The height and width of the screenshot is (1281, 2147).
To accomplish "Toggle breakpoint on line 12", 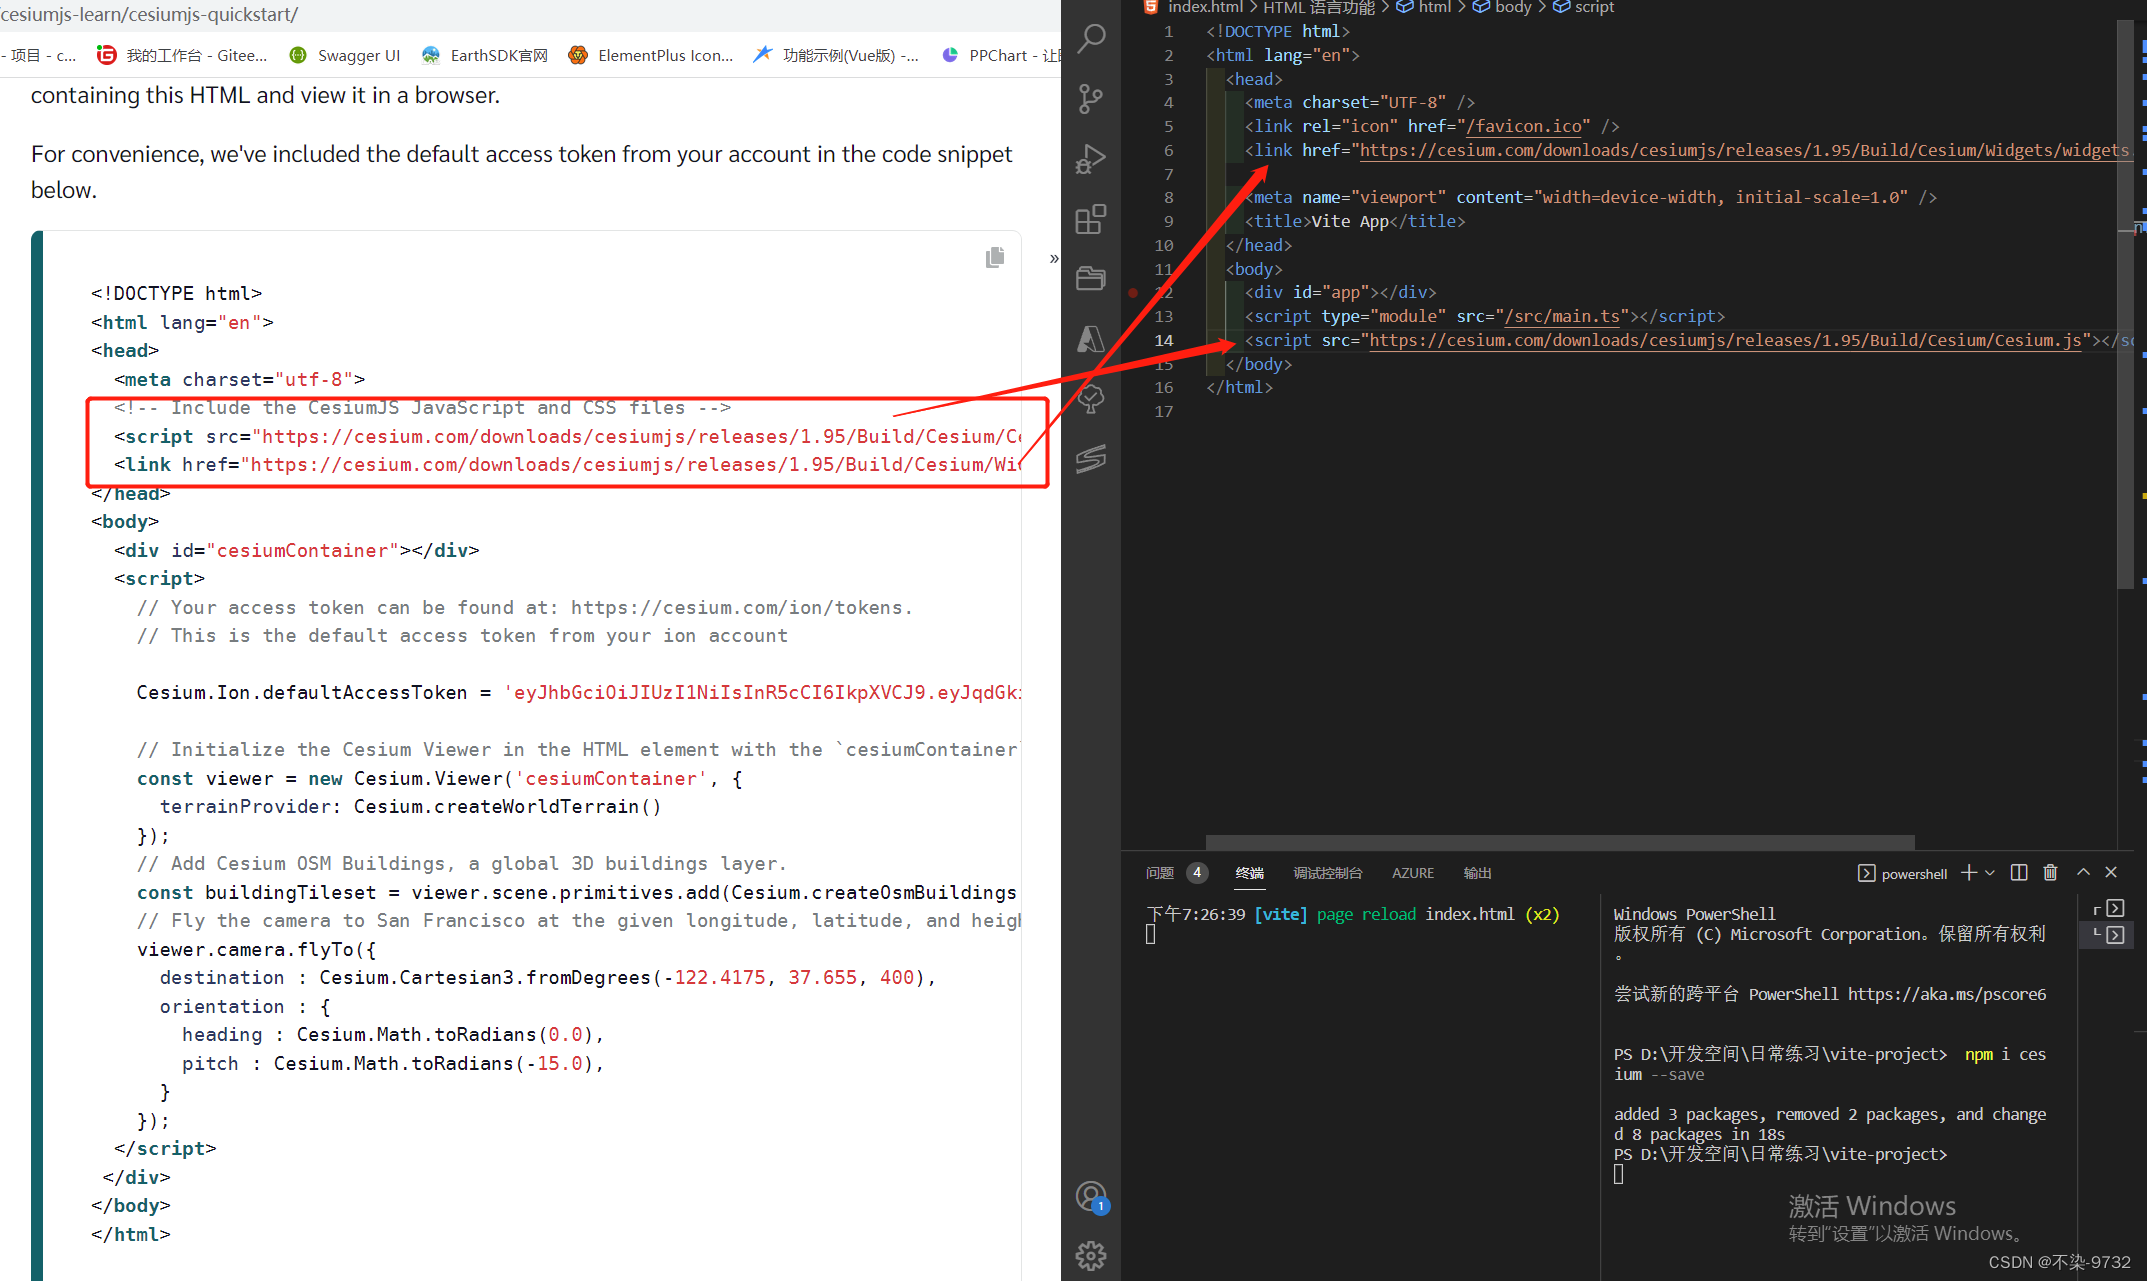I will tap(1133, 293).
